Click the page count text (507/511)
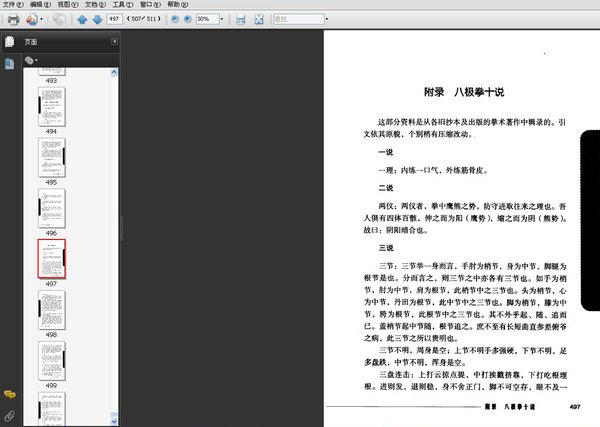Viewport: 600px width, 427px height. tap(144, 19)
